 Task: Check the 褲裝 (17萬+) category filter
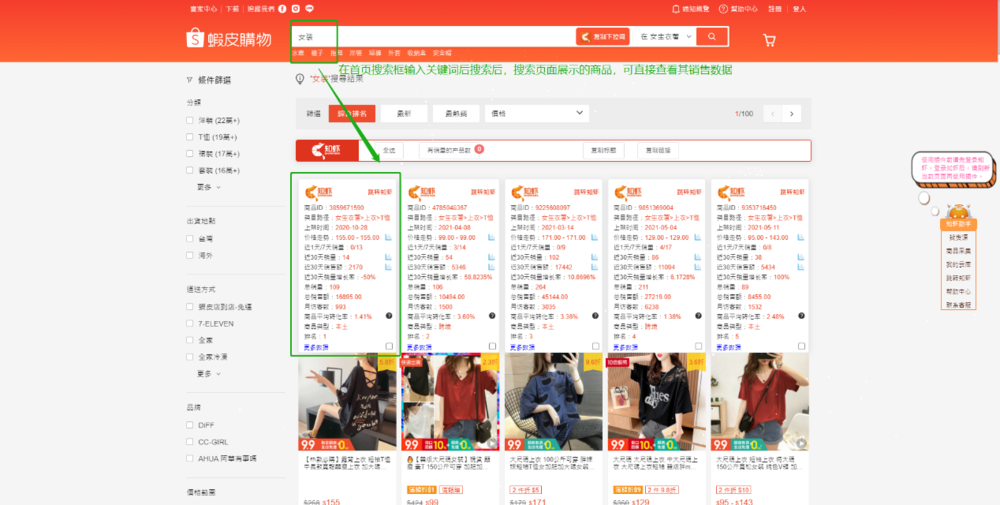click(x=190, y=154)
